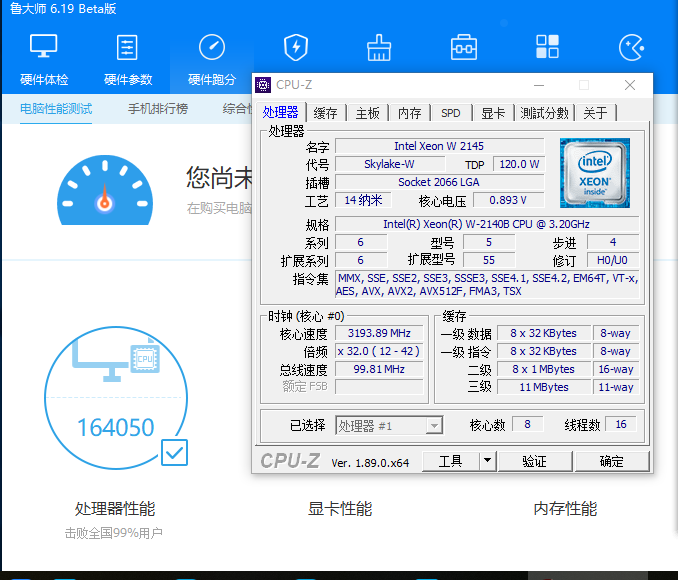
Task: Click the TDP value 120.0 W
Action: 519,164
